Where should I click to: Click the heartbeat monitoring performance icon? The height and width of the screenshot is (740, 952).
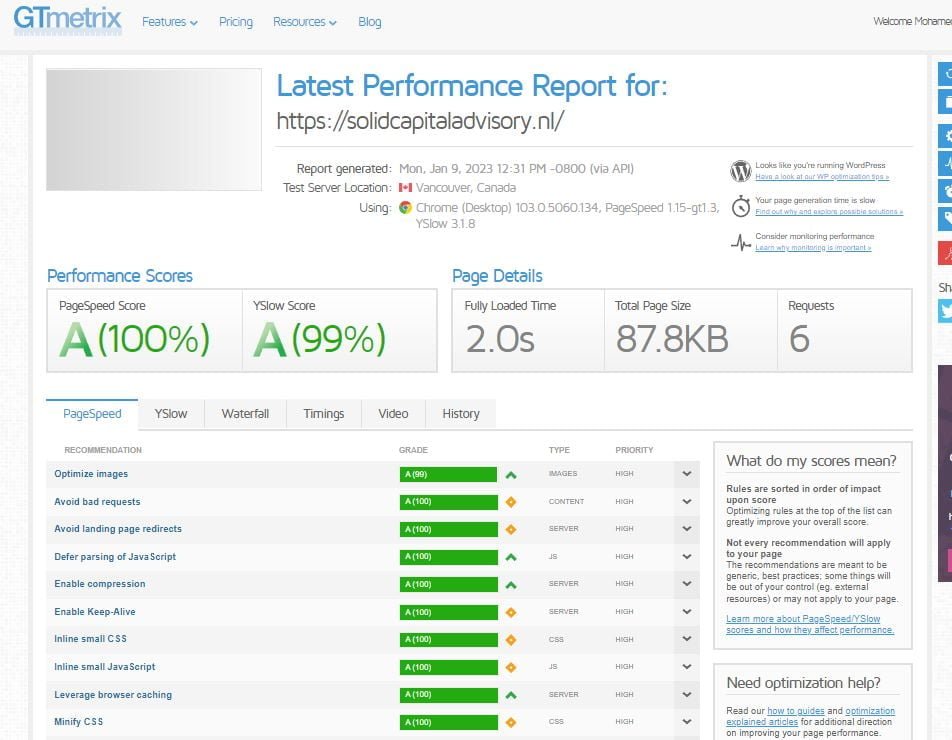pos(740,242)
